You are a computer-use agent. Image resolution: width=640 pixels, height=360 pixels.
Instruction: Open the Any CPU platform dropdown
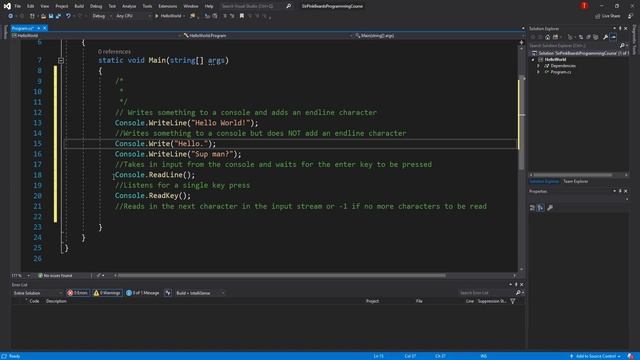[x=133, y=16]
